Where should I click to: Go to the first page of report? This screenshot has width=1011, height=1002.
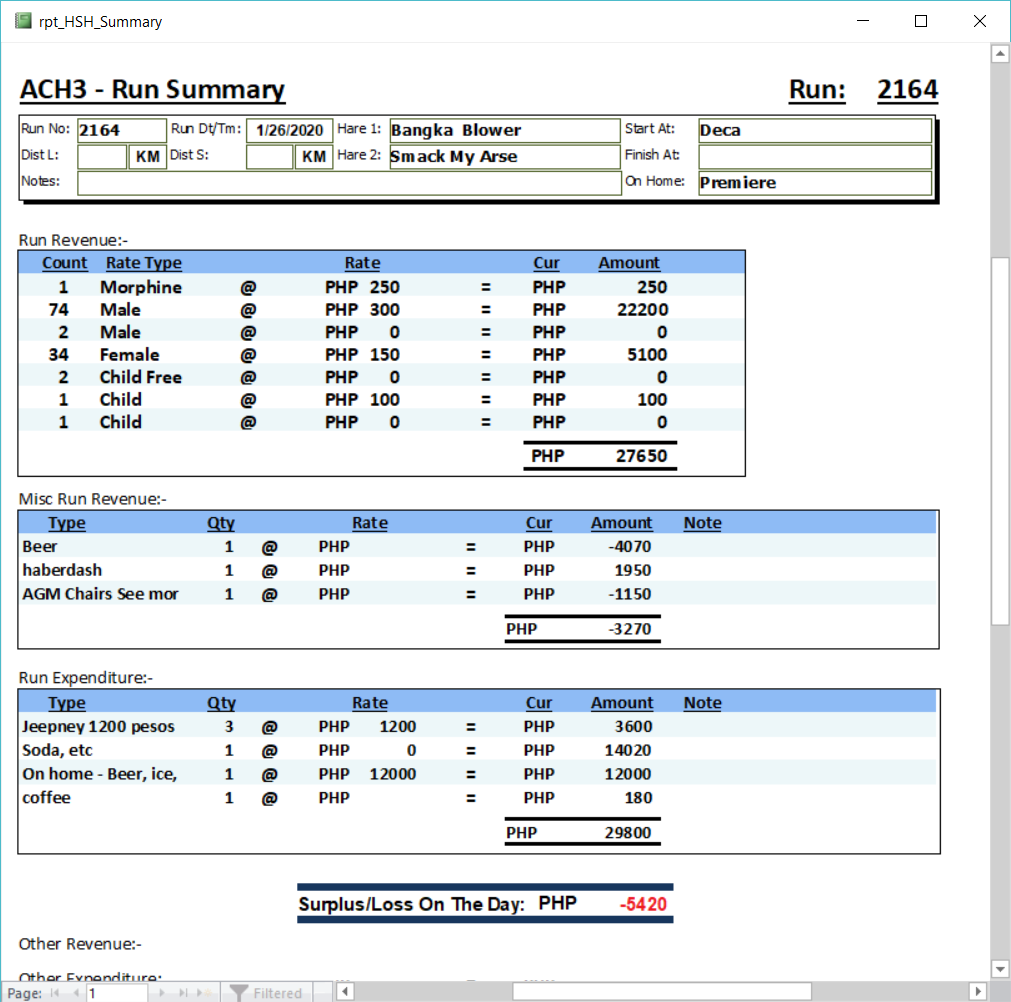pyautogui.click(x=55, y=993)
